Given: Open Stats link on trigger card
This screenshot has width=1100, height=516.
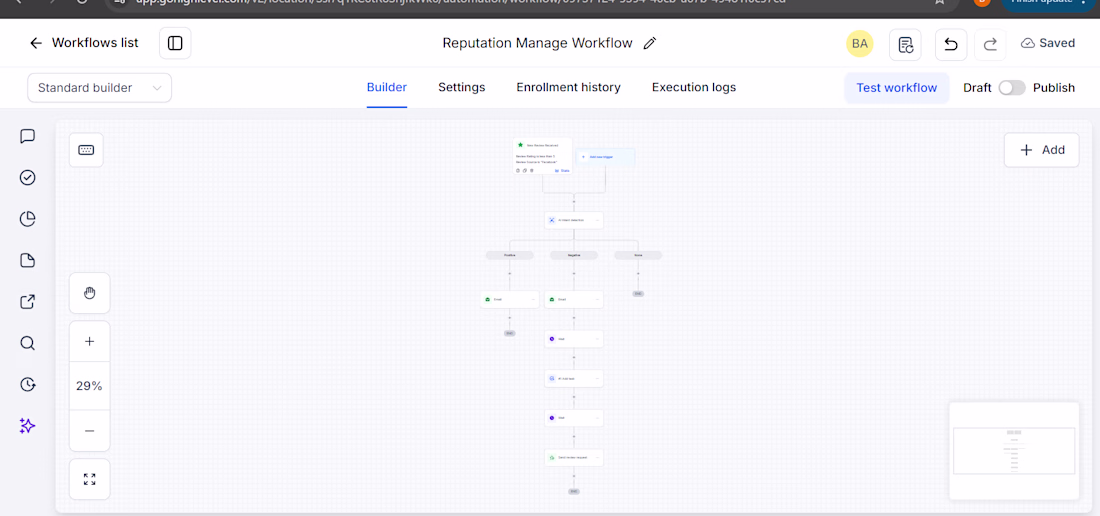Looking at the screenshot, I should tap(562, 170).
